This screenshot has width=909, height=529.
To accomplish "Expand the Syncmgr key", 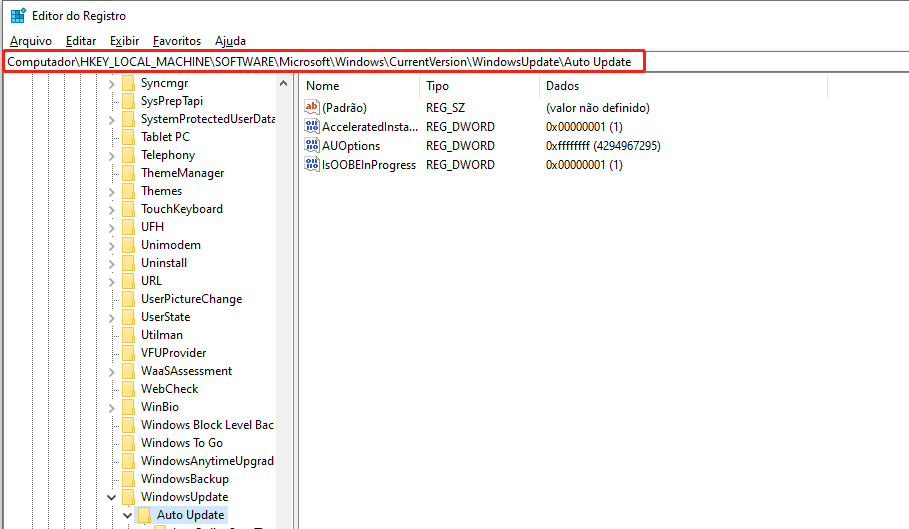I will tap(111, 84).
